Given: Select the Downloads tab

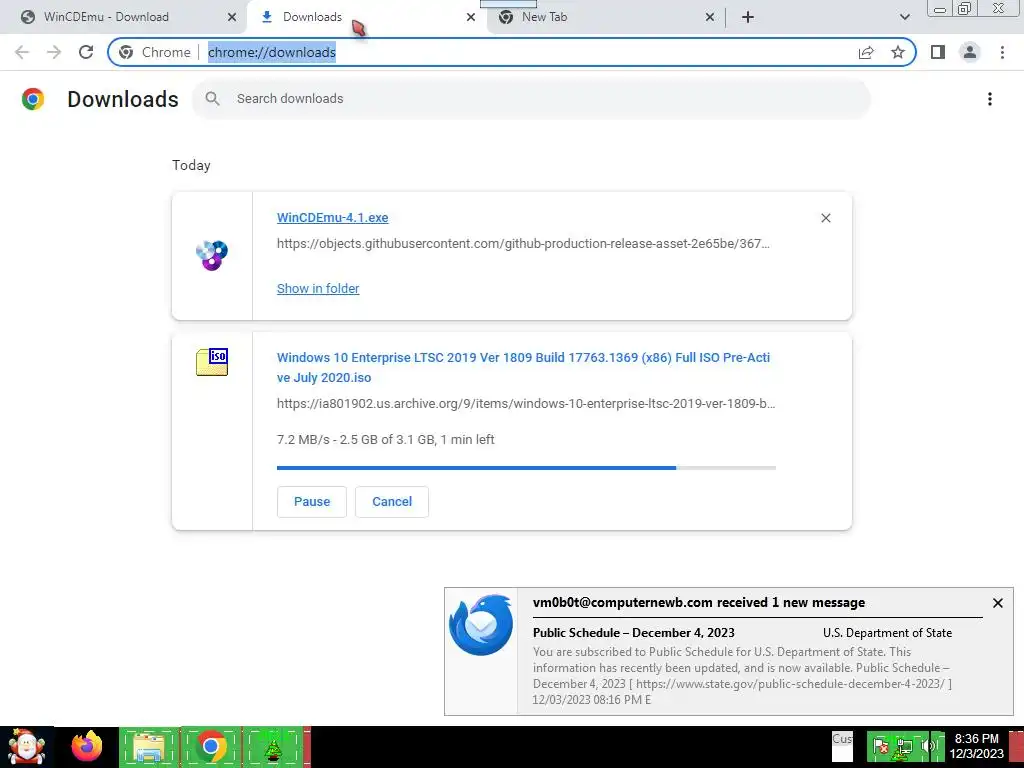Looking at the screenshot, I should coord(366,18).
